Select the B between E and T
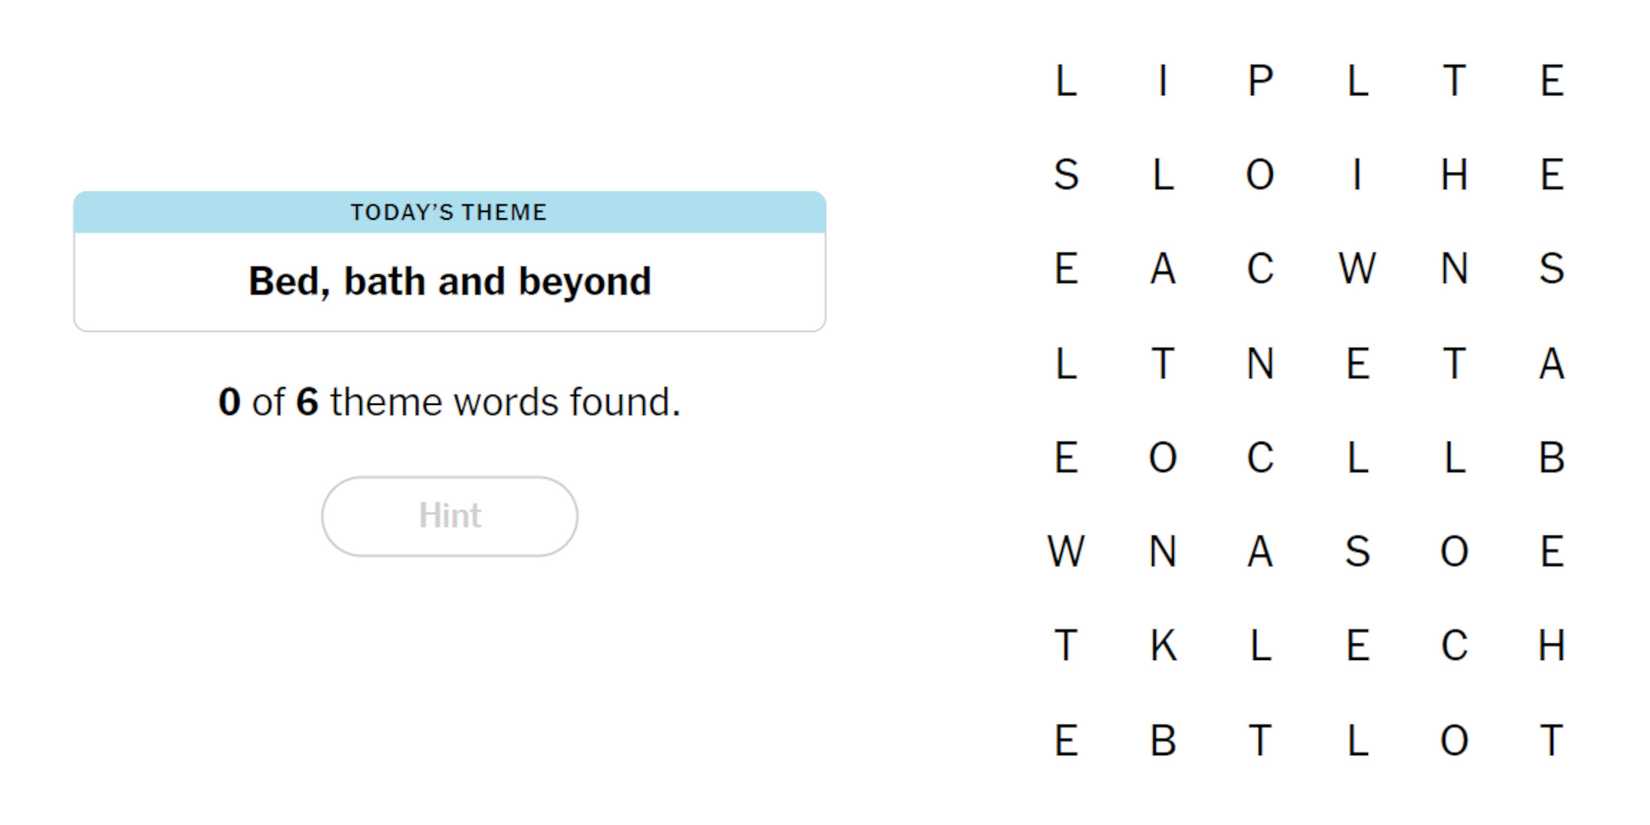 point(1163,741)
